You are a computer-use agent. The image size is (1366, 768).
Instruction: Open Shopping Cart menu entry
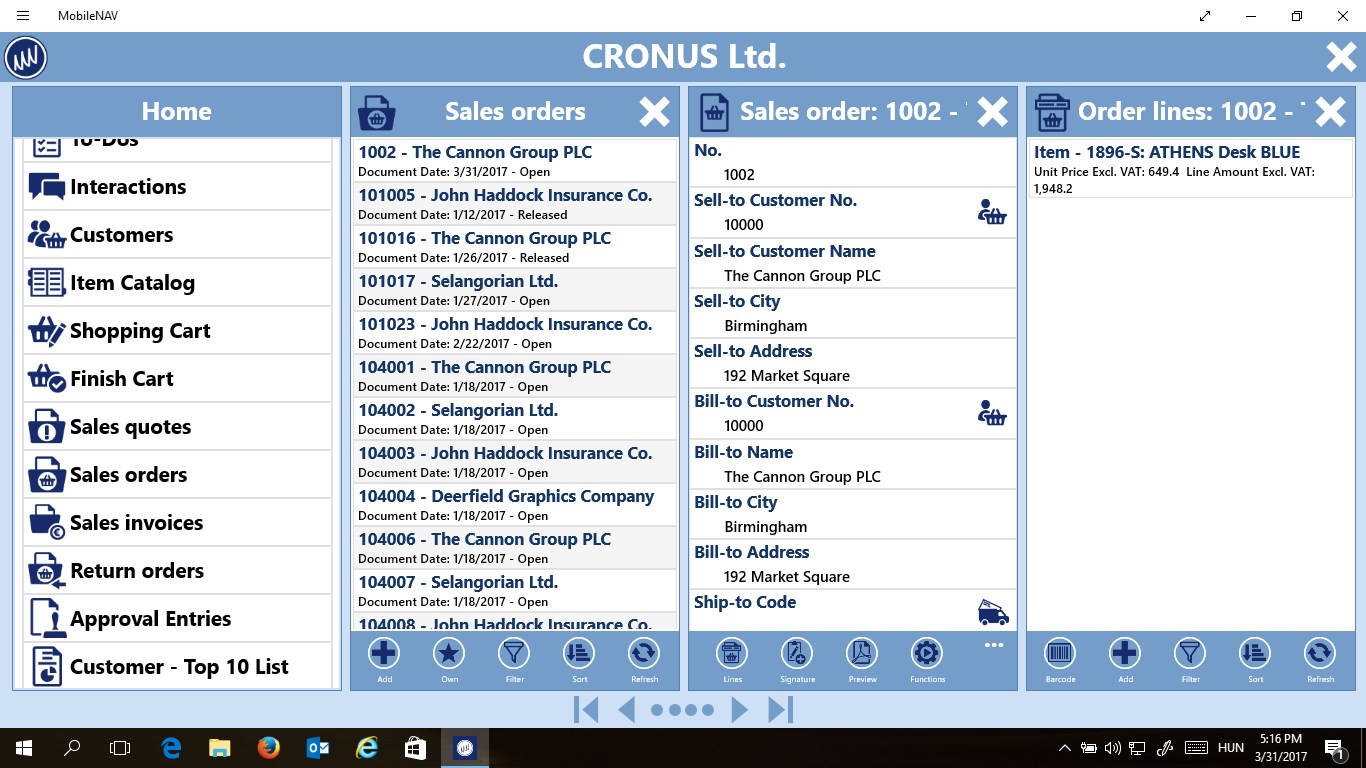177,331
